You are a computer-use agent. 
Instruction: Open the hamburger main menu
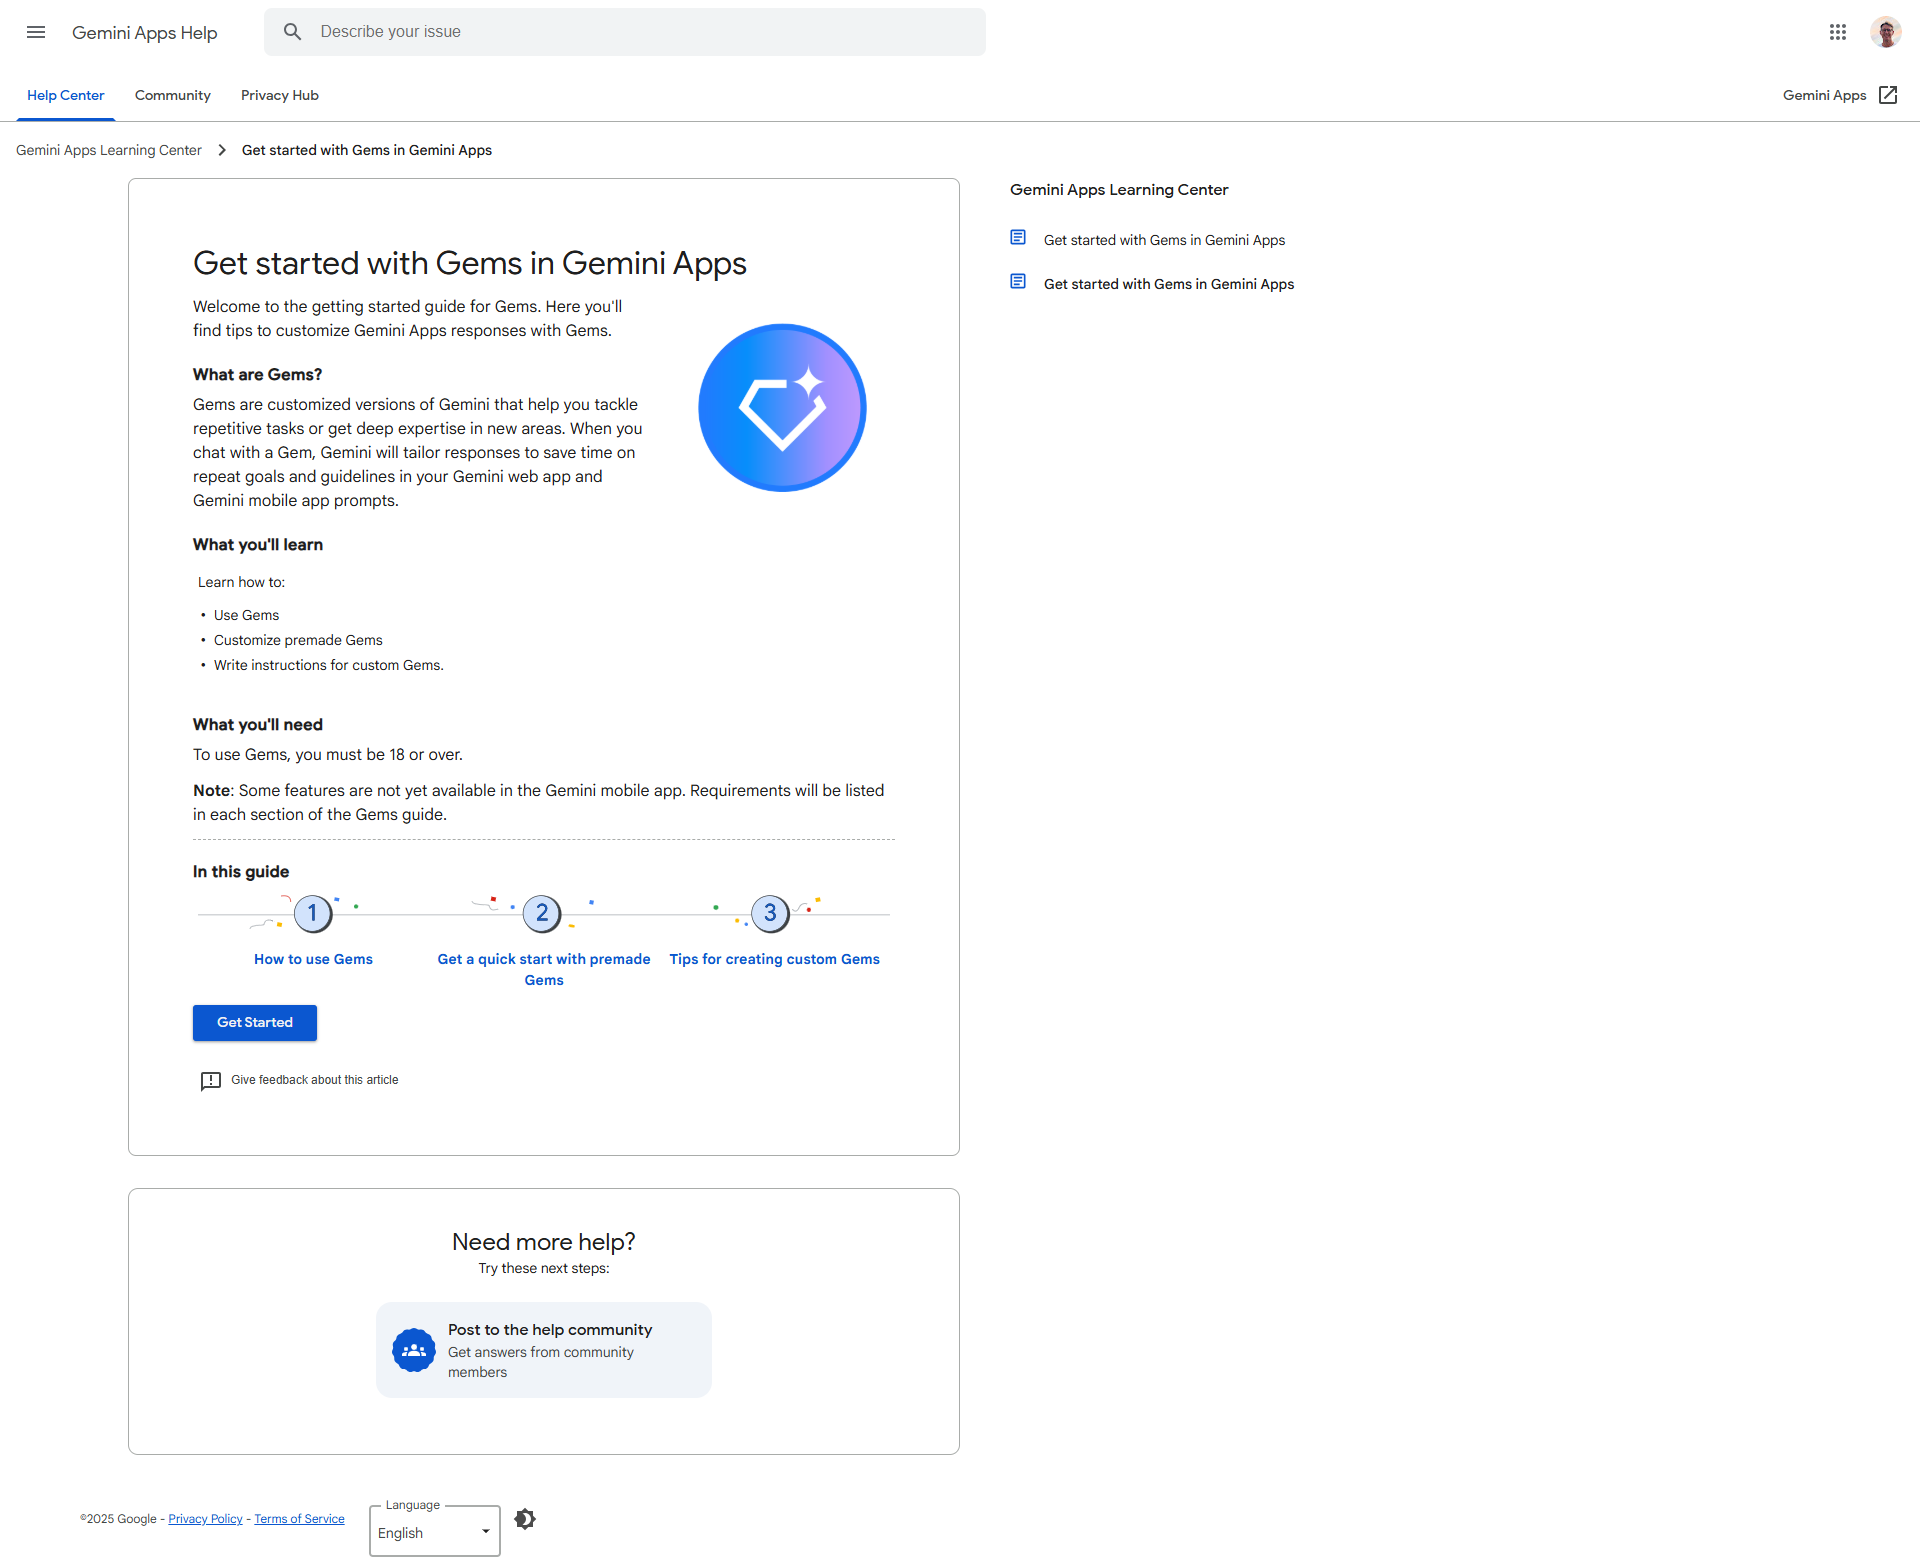(36, 32)
